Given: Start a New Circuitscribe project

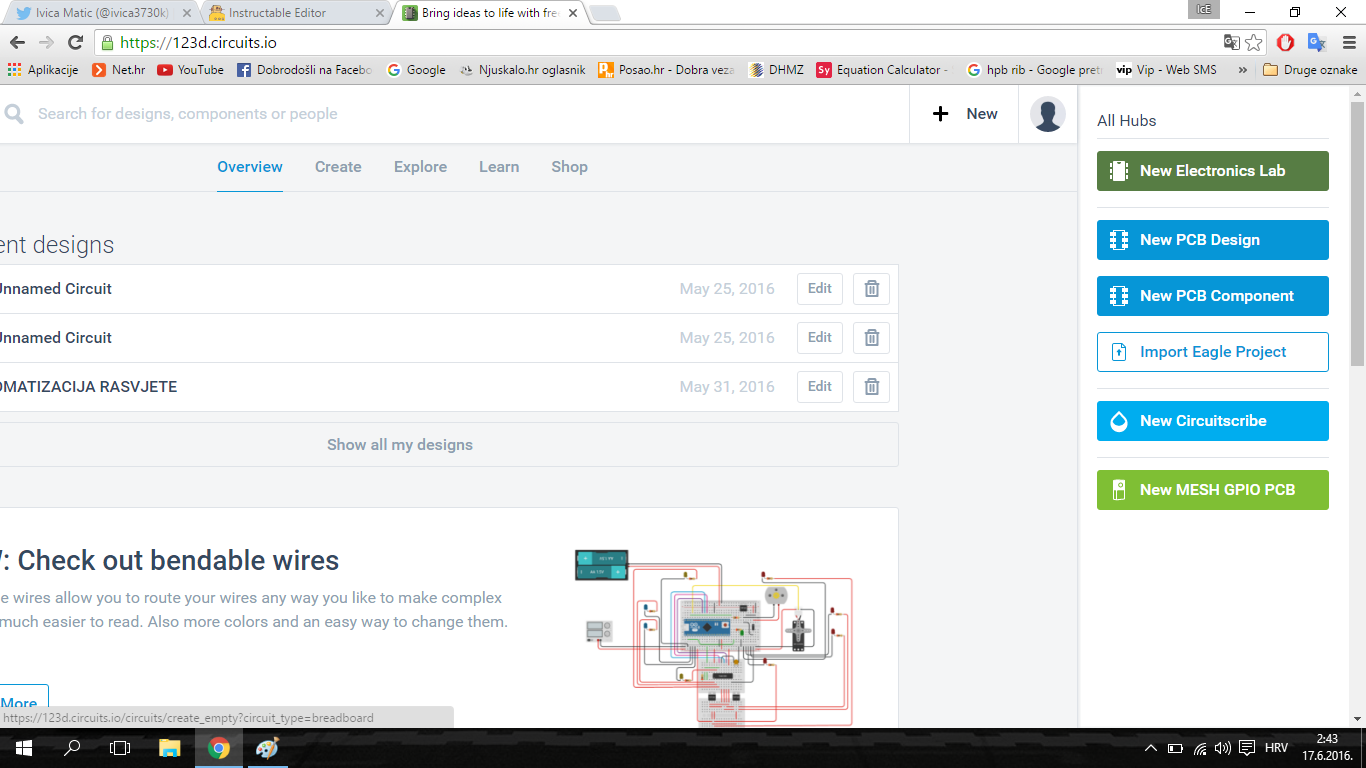Looking at the screenshot, I should (x=1213, y=421).
